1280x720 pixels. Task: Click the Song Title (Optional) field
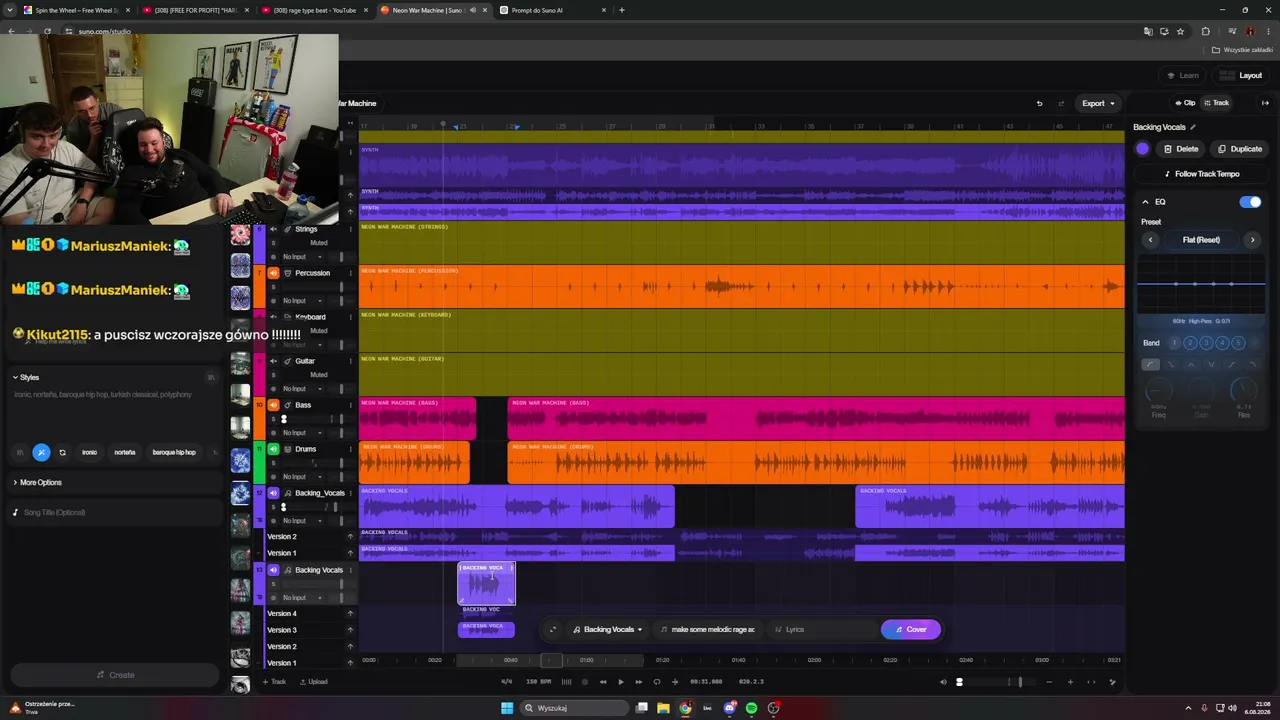(x=115, y=512)
